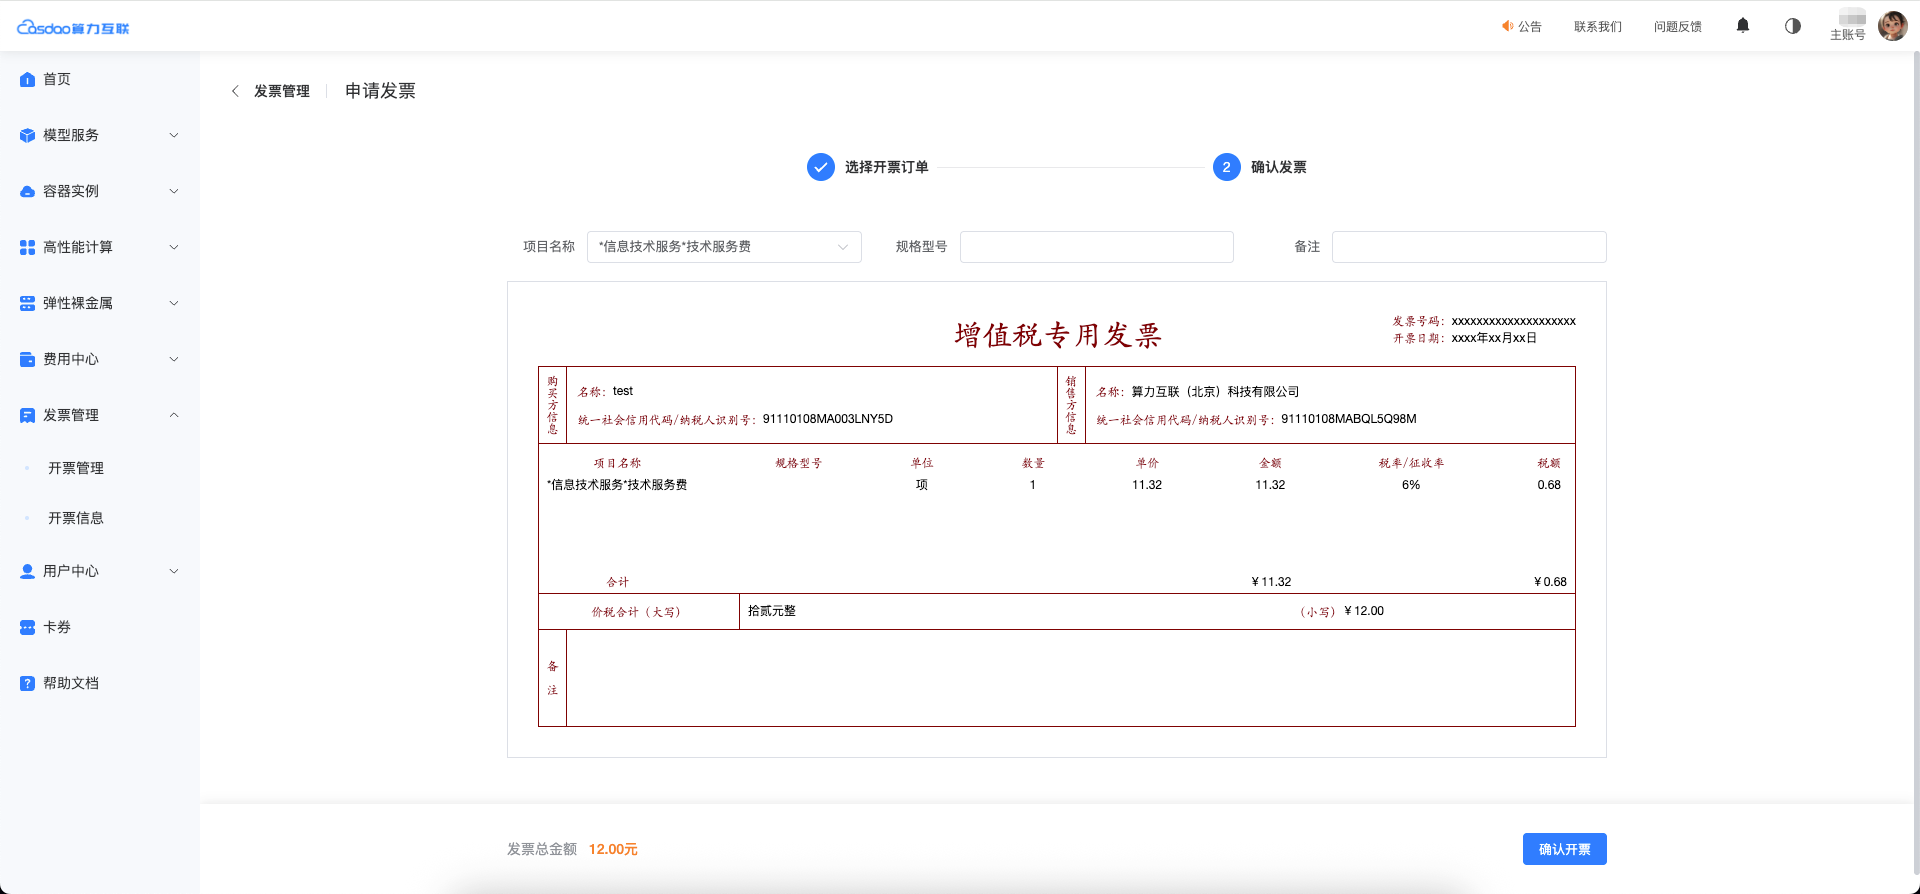The height and width of the screenshot is (894, 1920).
Task: Click the 主账号 label
Action: [x=1848, y=34]
